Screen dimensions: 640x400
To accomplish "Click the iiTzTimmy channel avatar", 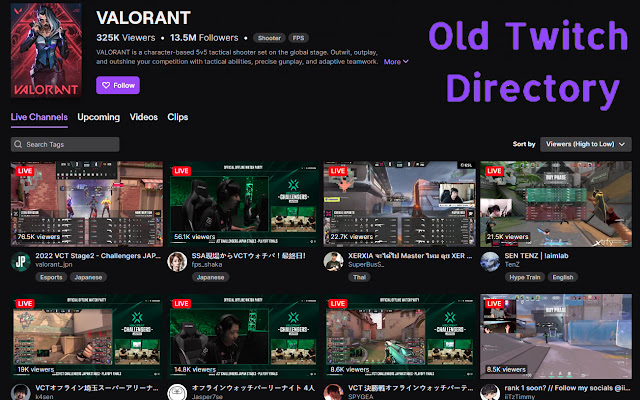I will (490, 392).
